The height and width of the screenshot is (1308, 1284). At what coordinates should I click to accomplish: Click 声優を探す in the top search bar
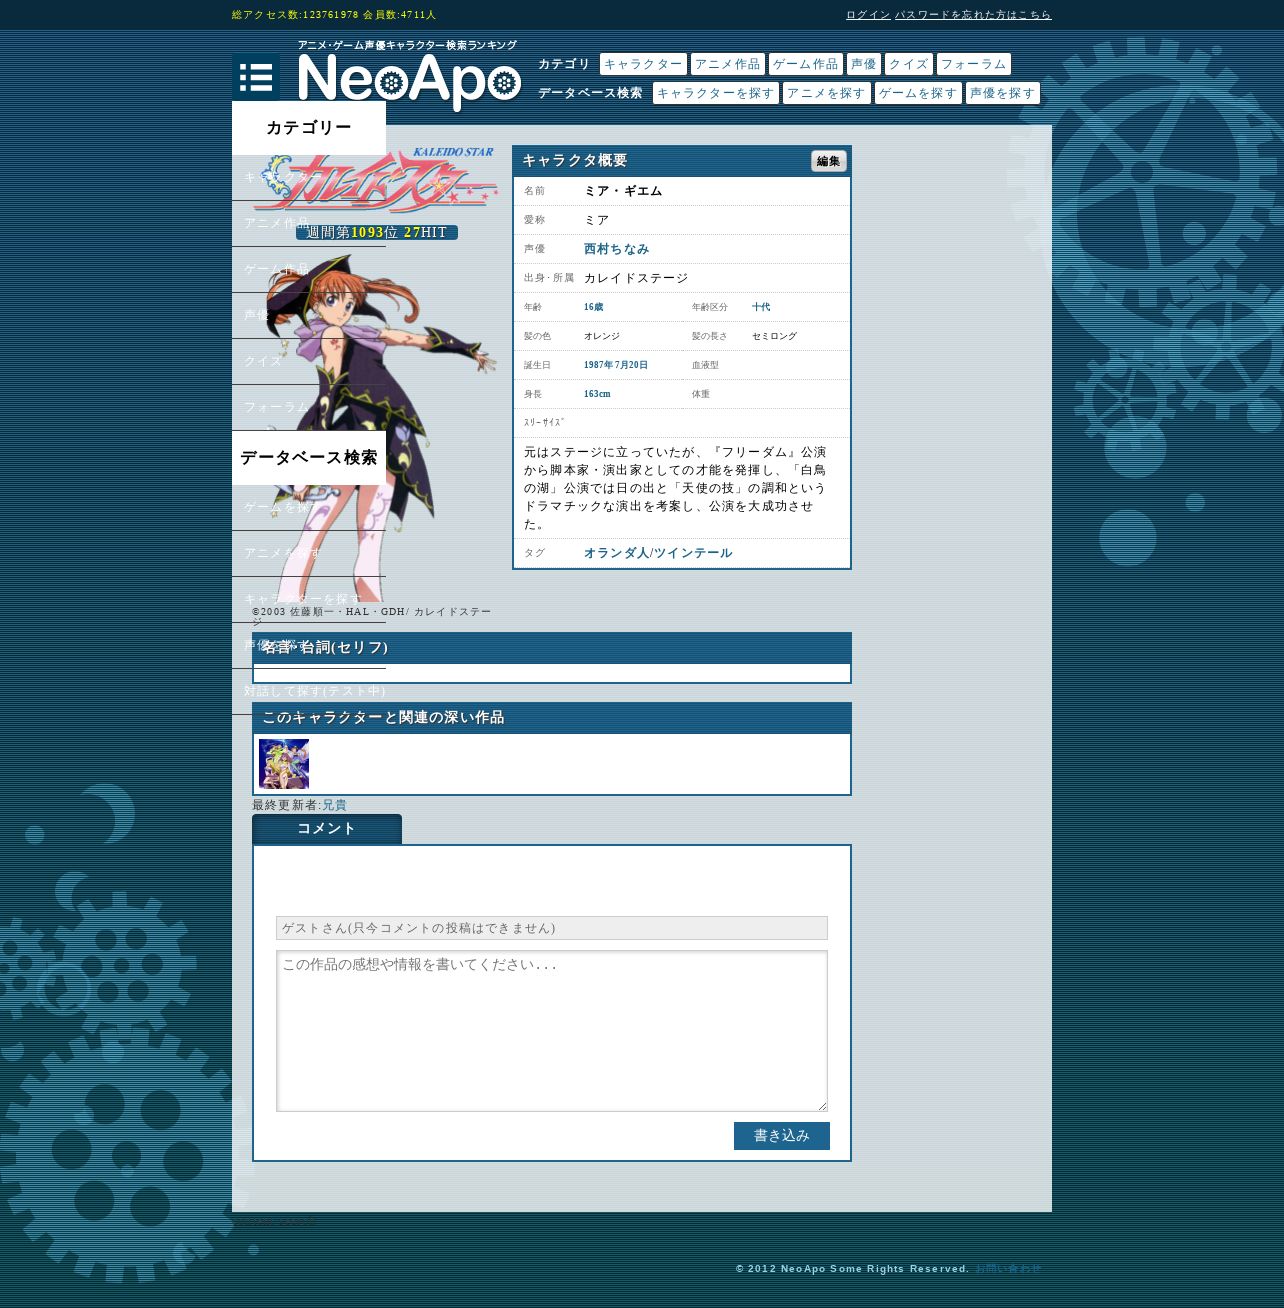1003,93
